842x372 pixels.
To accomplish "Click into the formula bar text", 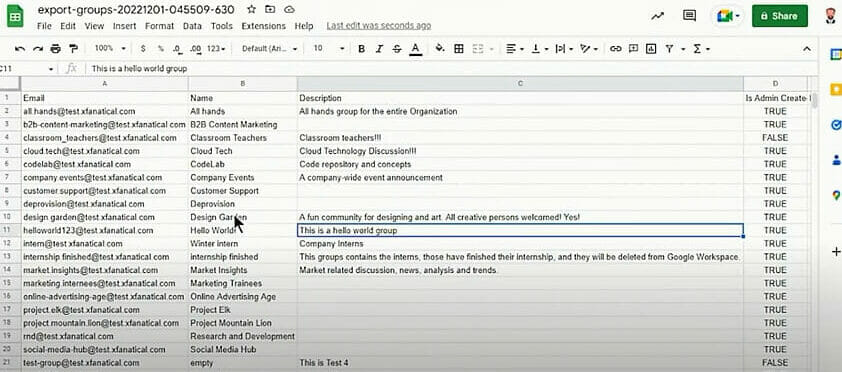I will [x=140, y=69].
